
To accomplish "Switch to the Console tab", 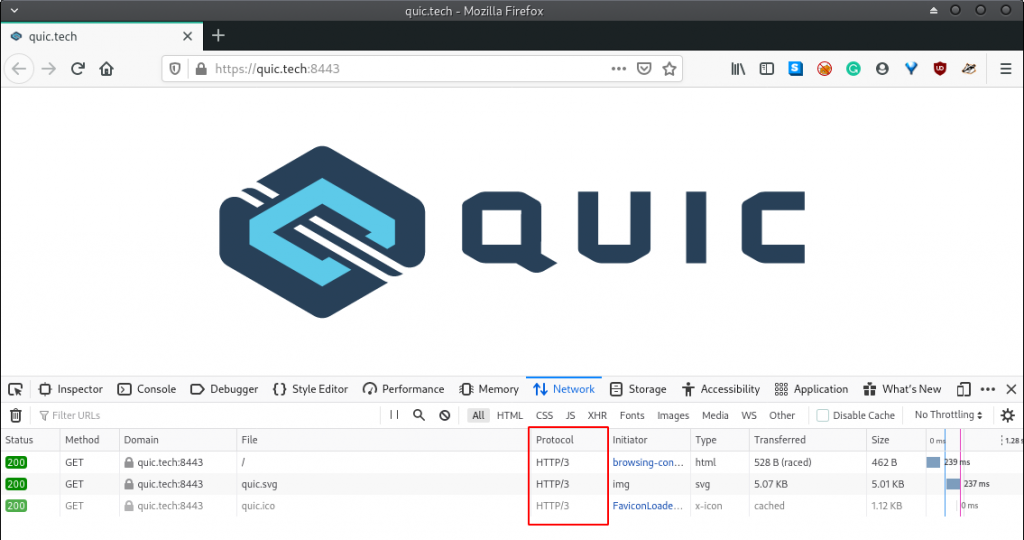I will tap(147, 389).
